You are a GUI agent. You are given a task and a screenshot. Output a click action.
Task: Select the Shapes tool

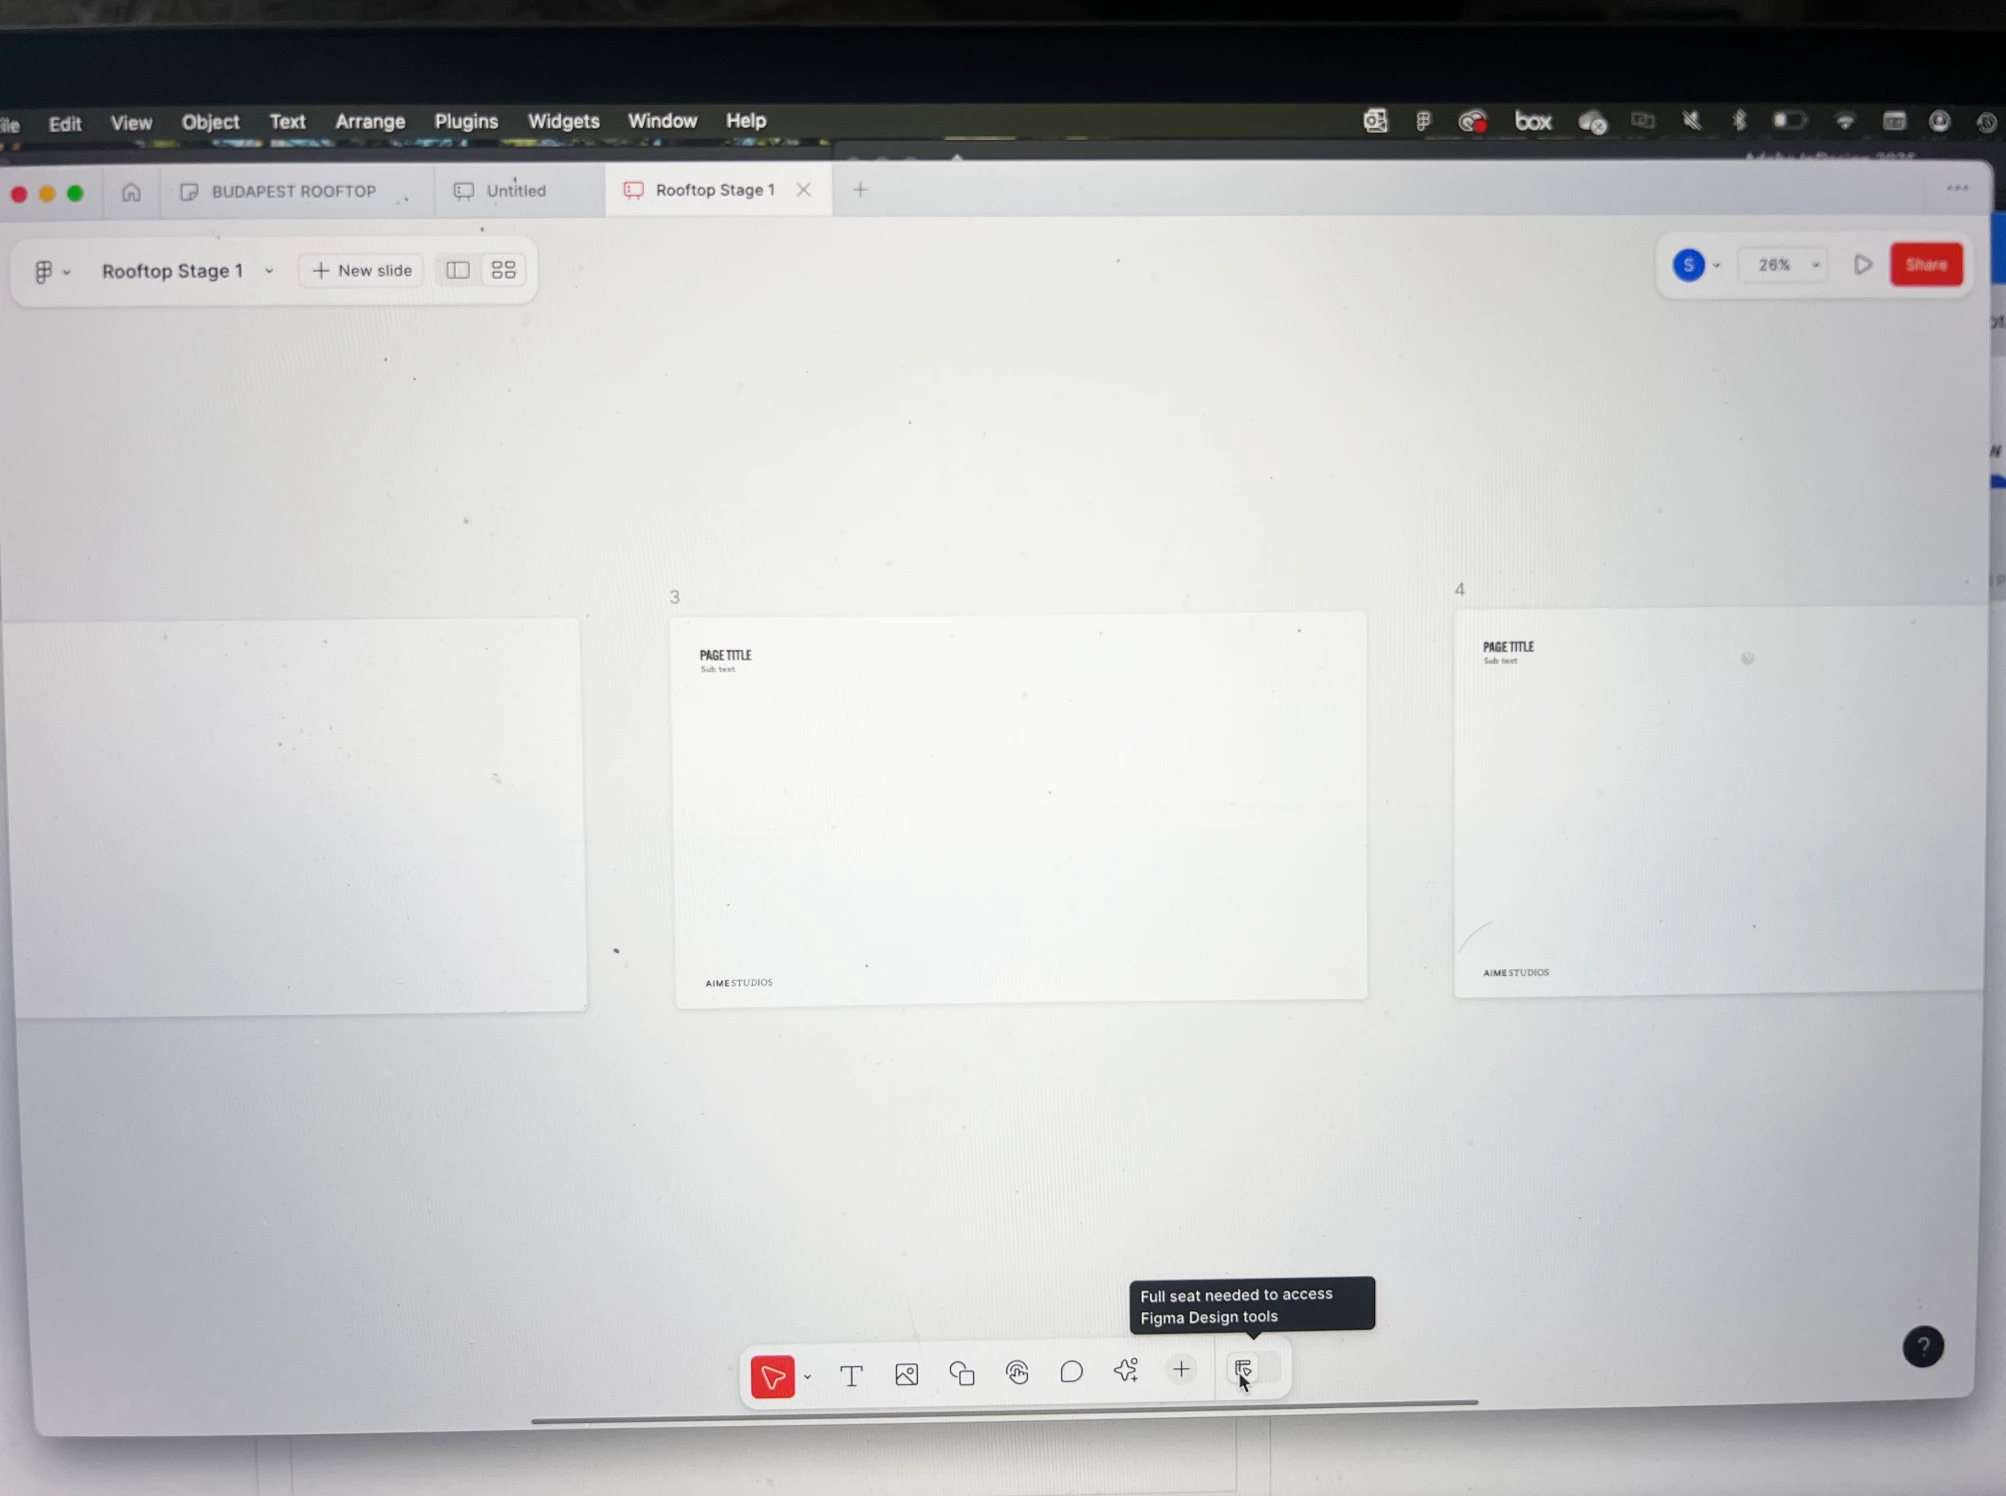[x=962, y=1373]
